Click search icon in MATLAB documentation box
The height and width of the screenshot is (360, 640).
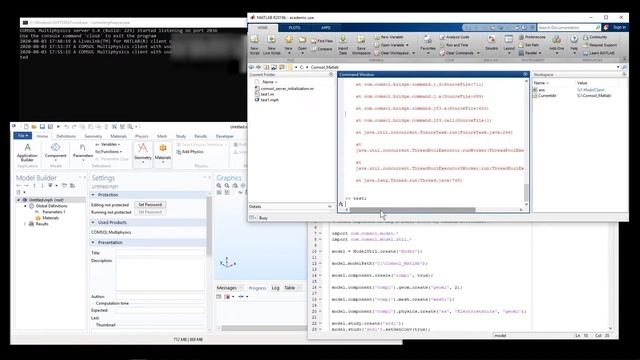598,27
